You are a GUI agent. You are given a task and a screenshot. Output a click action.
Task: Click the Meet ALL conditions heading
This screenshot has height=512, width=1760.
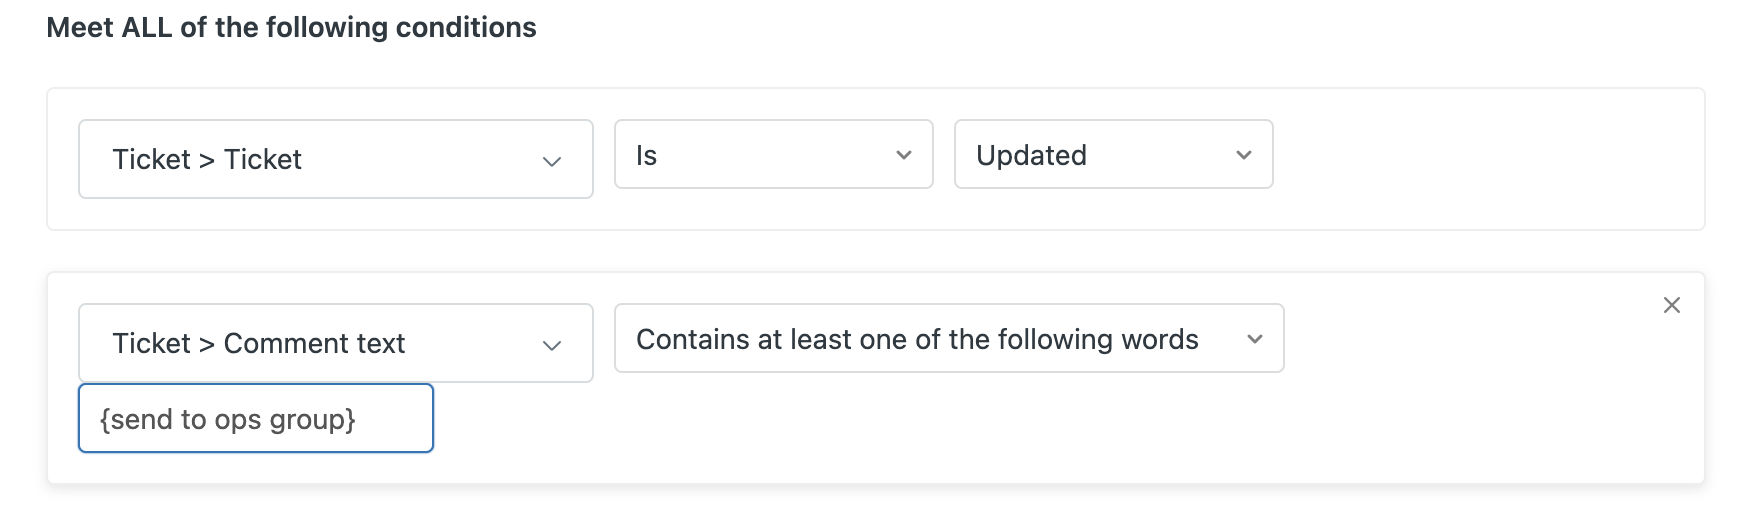291,27
